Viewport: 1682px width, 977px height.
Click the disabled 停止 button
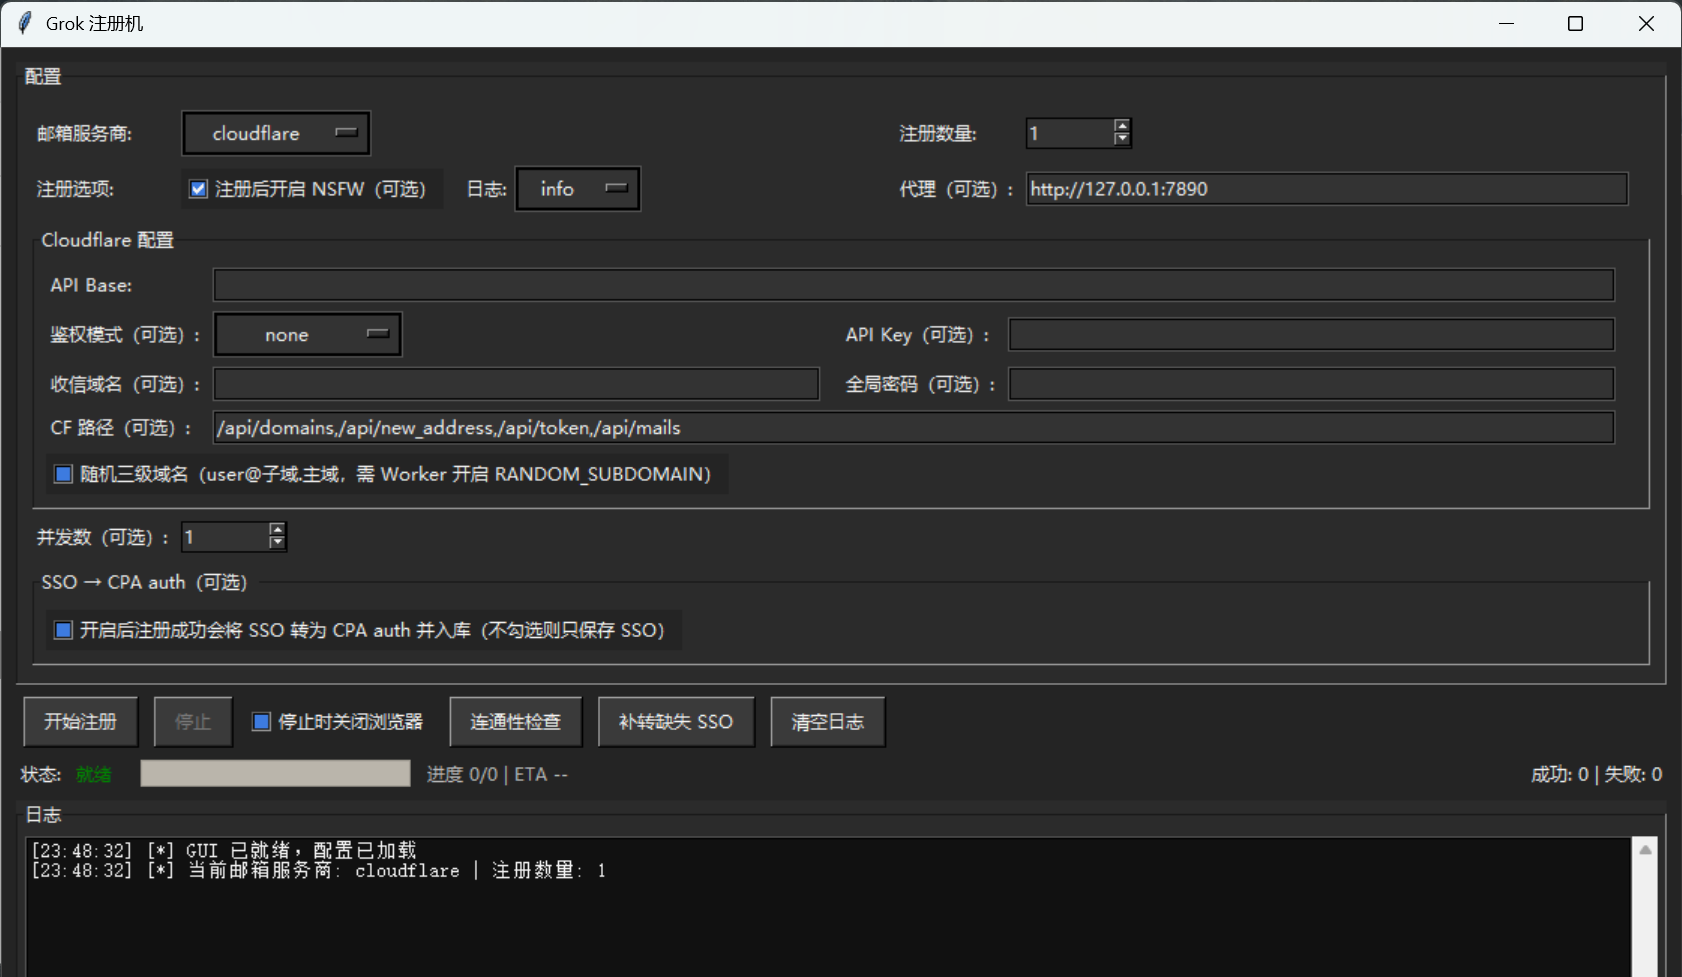tap(193, 722)
